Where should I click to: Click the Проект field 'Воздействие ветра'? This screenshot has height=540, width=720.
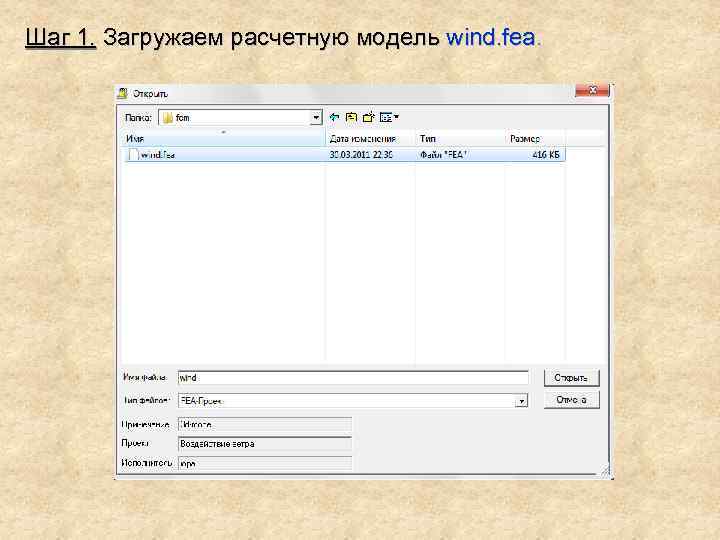[x=264, y=444]
